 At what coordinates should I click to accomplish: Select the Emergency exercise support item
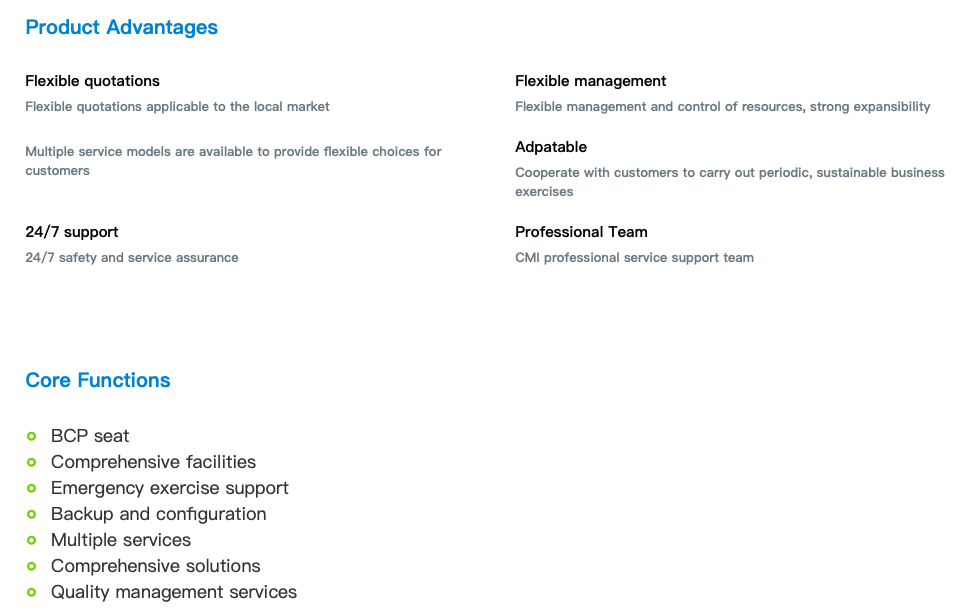(170, 488)
